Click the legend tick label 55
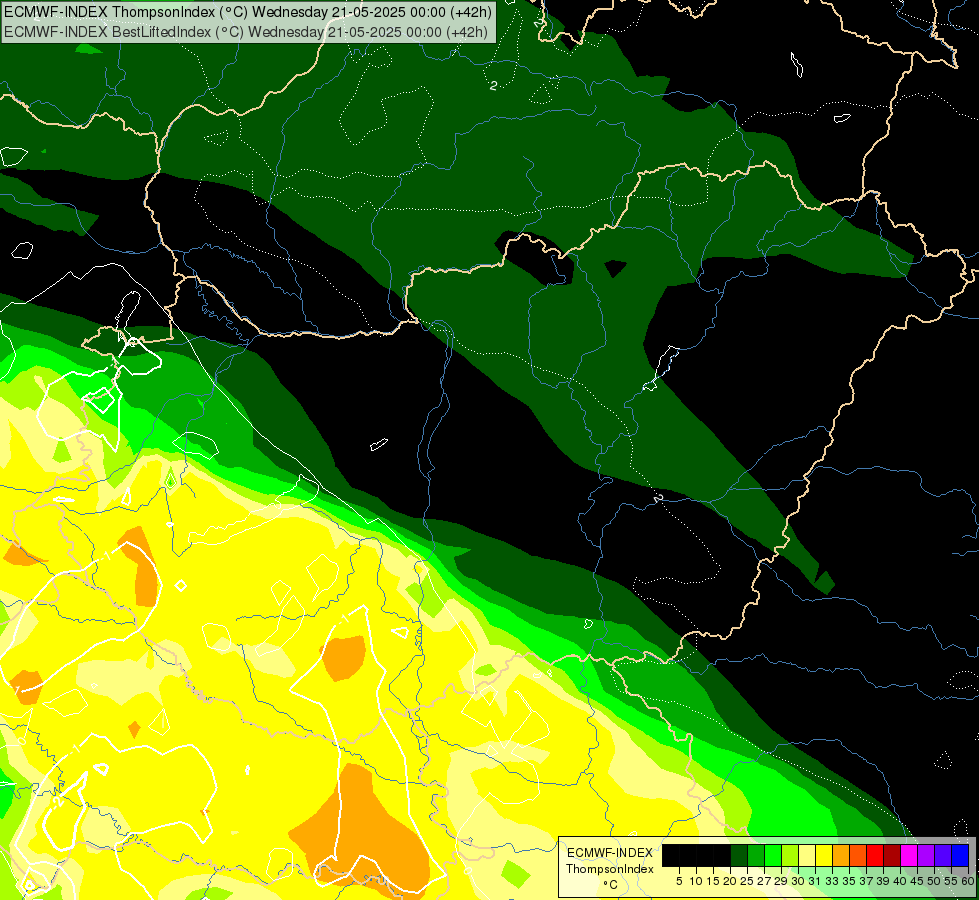This screenshot has height=900, width=979. click(952, 881)
